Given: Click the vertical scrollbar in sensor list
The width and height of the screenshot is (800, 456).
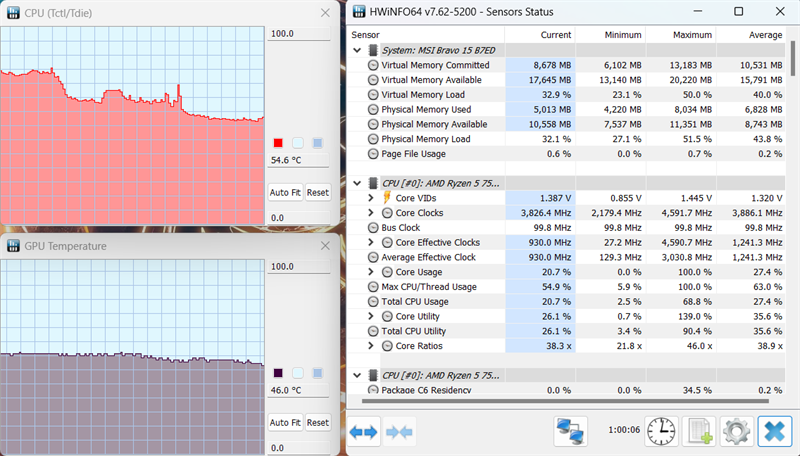Looking at the screenshot, I should 792,59.
